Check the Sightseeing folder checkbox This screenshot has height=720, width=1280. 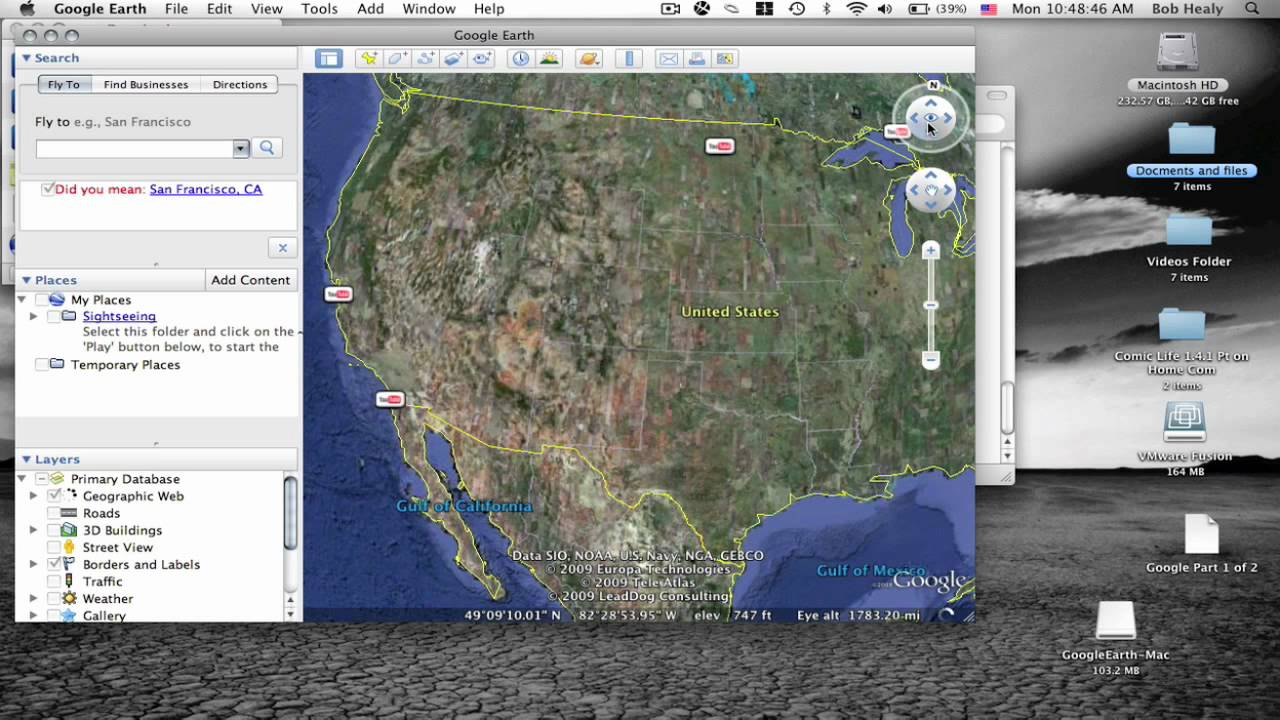(x=53, y=316)
